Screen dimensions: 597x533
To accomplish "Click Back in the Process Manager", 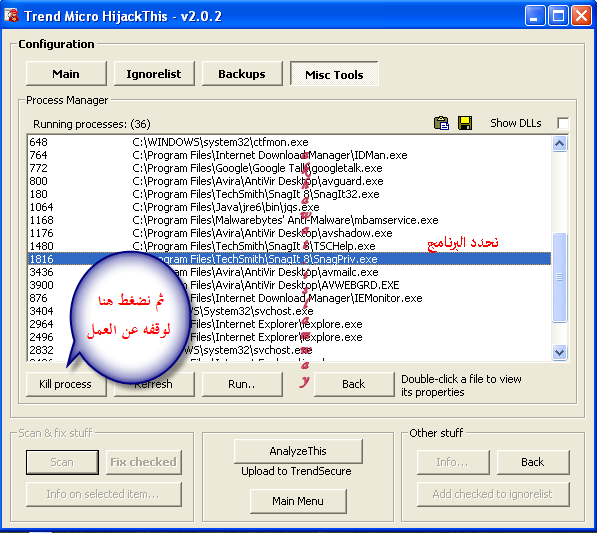I will [354, 384].
